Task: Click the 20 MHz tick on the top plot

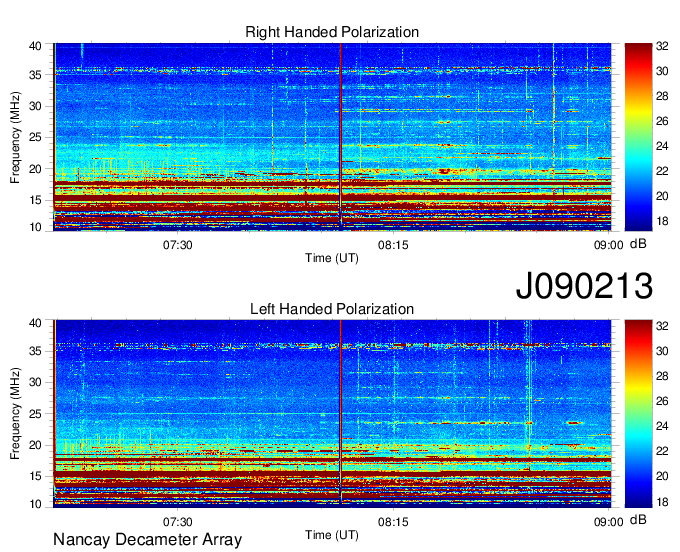Action: pos(35,169)
